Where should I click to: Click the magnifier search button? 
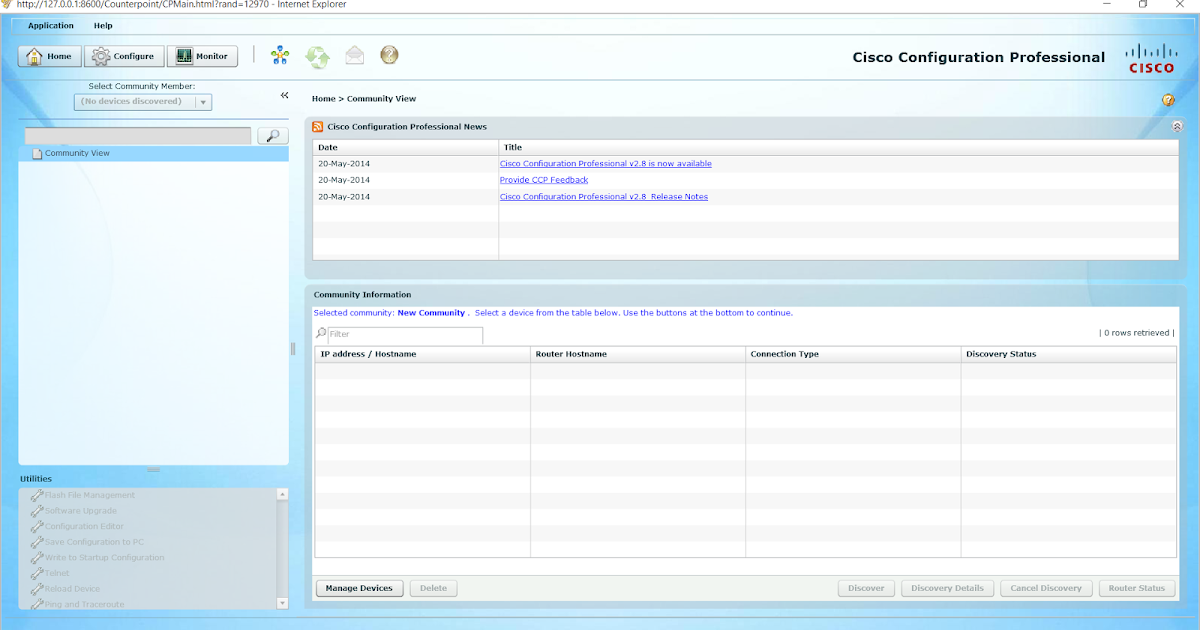pyautogui.click(x=273, y=135)
